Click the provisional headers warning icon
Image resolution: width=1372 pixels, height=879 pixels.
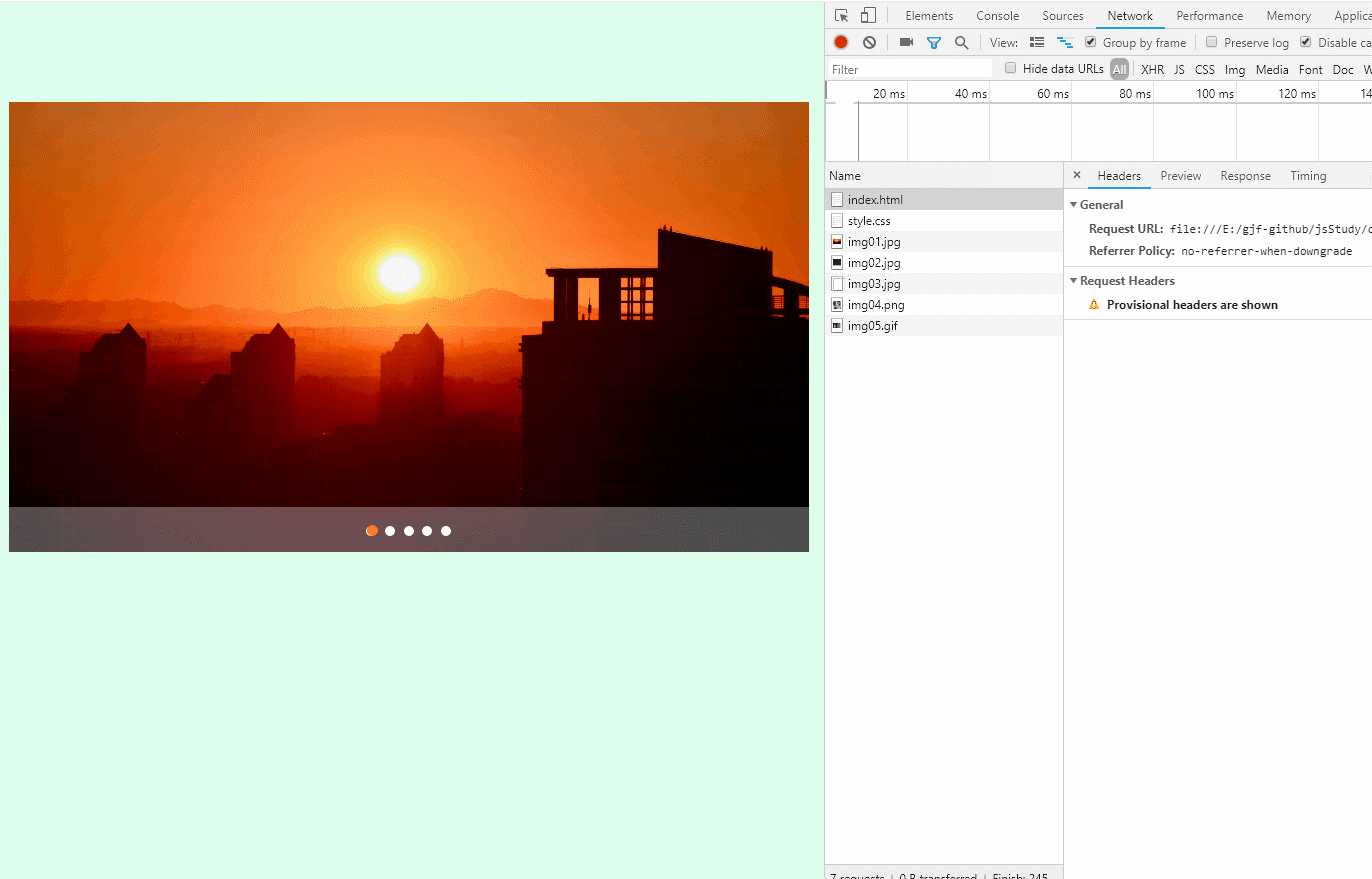(1094, 305)
